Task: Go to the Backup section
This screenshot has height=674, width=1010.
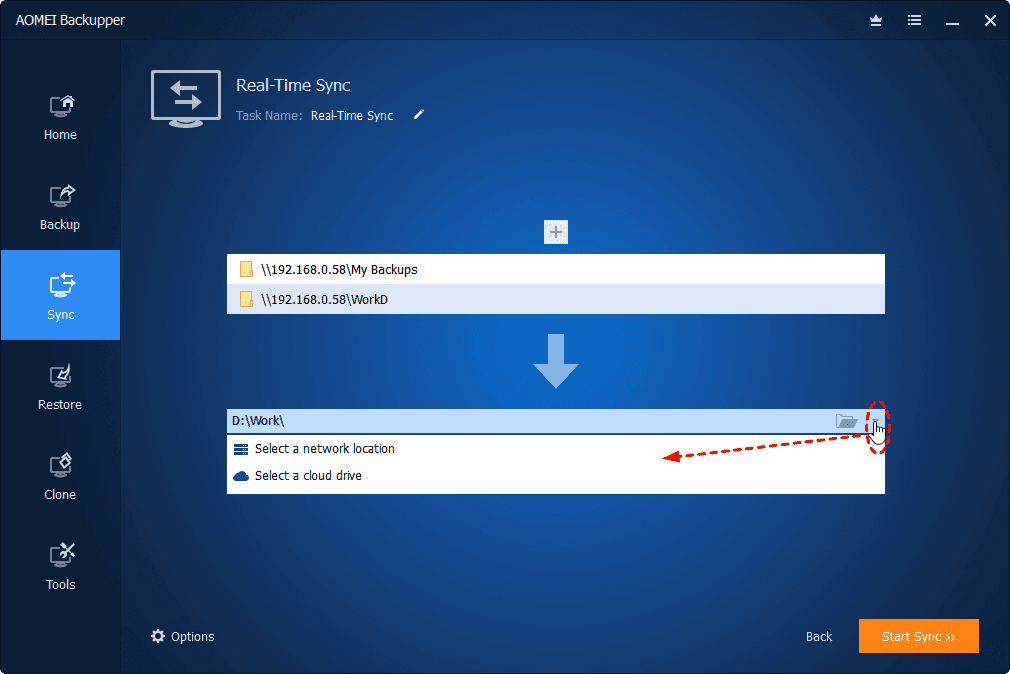Action: 60,207
